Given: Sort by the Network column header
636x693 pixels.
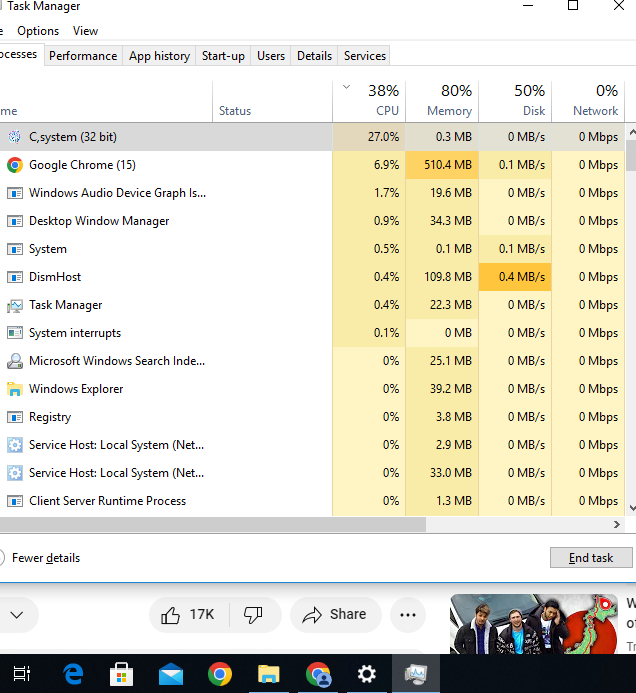Looking at the screenshot, I should (x=588, y=101).
